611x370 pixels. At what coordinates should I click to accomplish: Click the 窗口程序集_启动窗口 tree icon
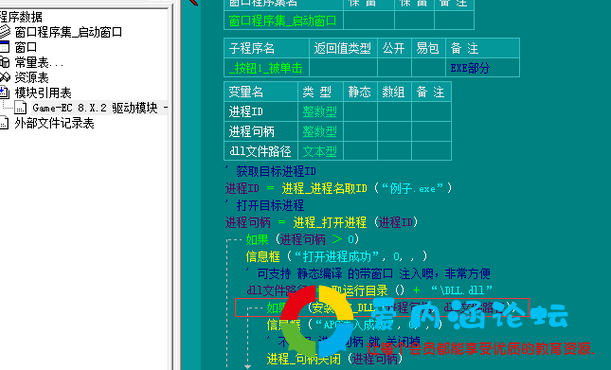[x=5, y=32]
